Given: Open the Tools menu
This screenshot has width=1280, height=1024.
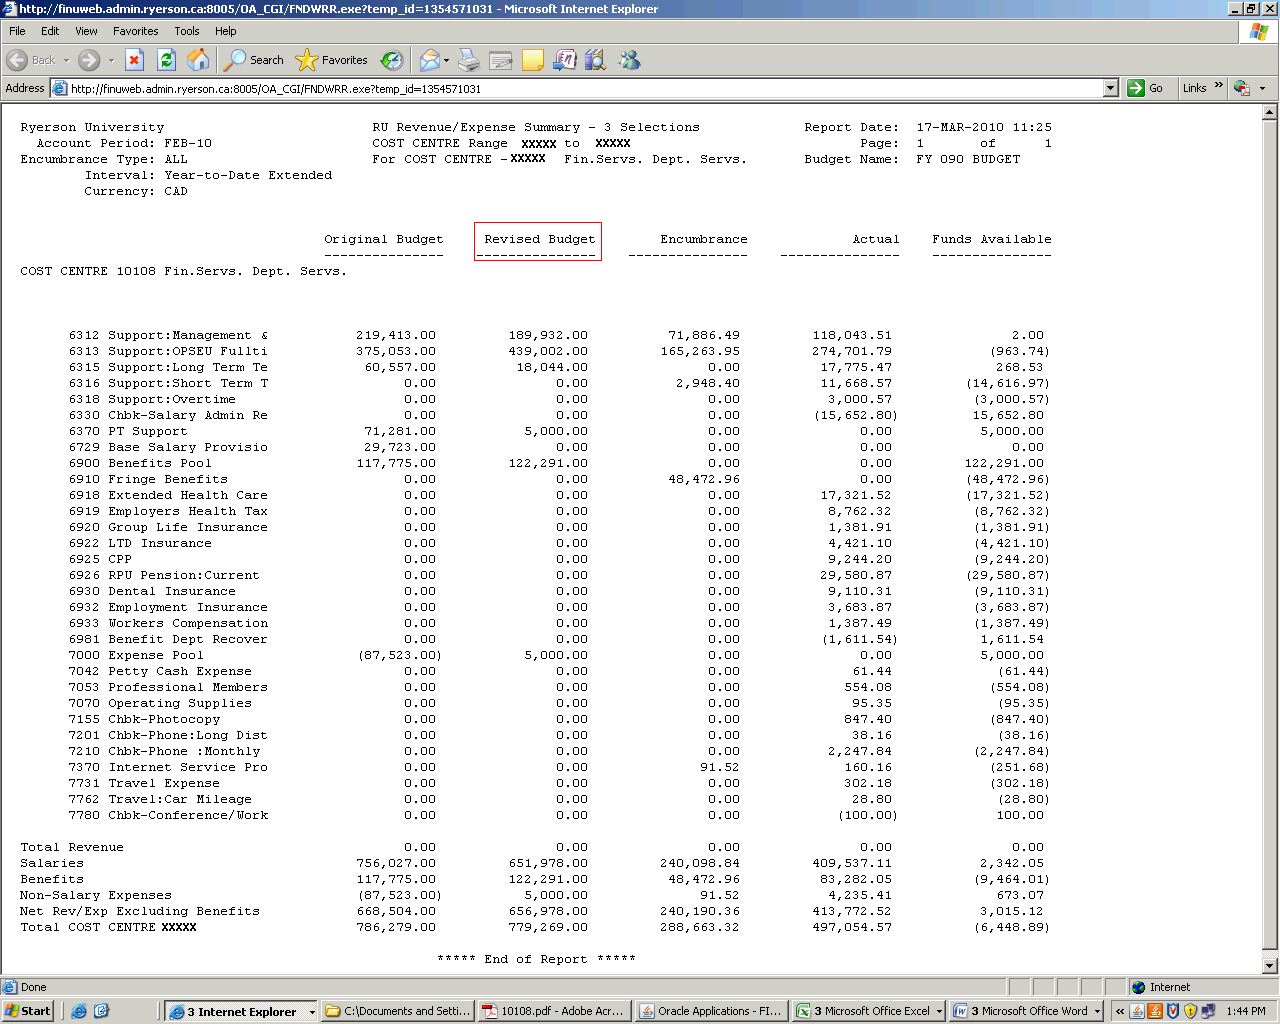Looking at the screenshot, I should tap(186, 31).
